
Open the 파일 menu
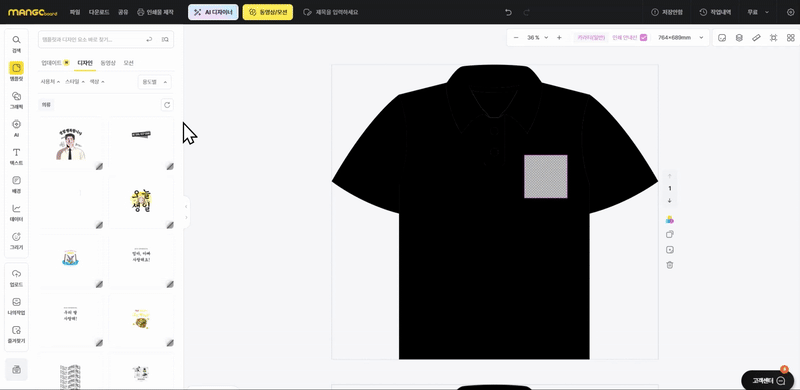coord(75,12)
